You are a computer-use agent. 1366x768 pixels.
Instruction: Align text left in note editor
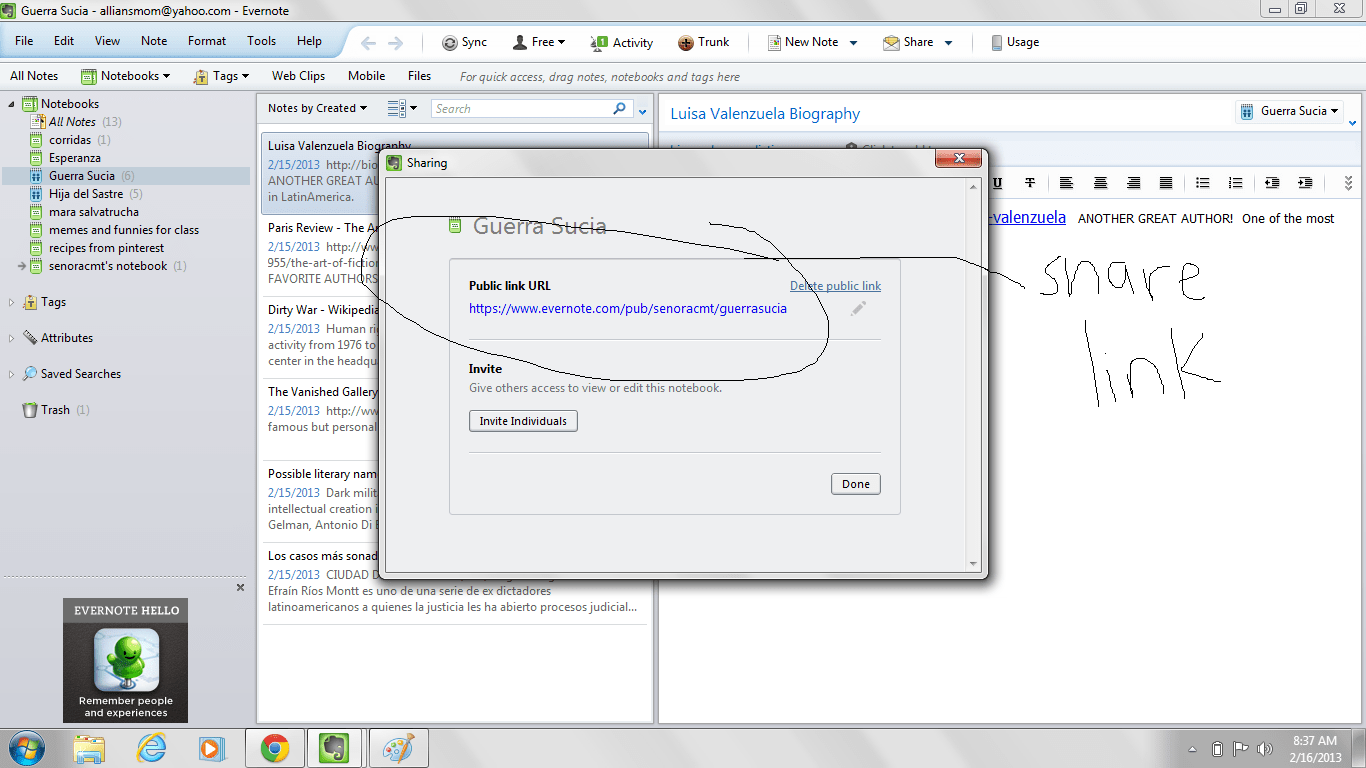click(x=1067, y=183)
